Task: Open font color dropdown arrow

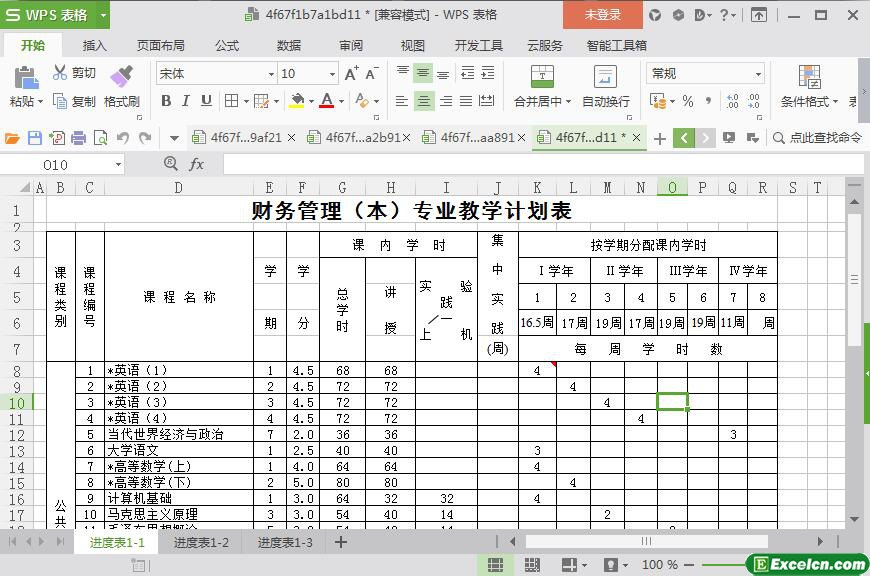Action: pos(341,102)
